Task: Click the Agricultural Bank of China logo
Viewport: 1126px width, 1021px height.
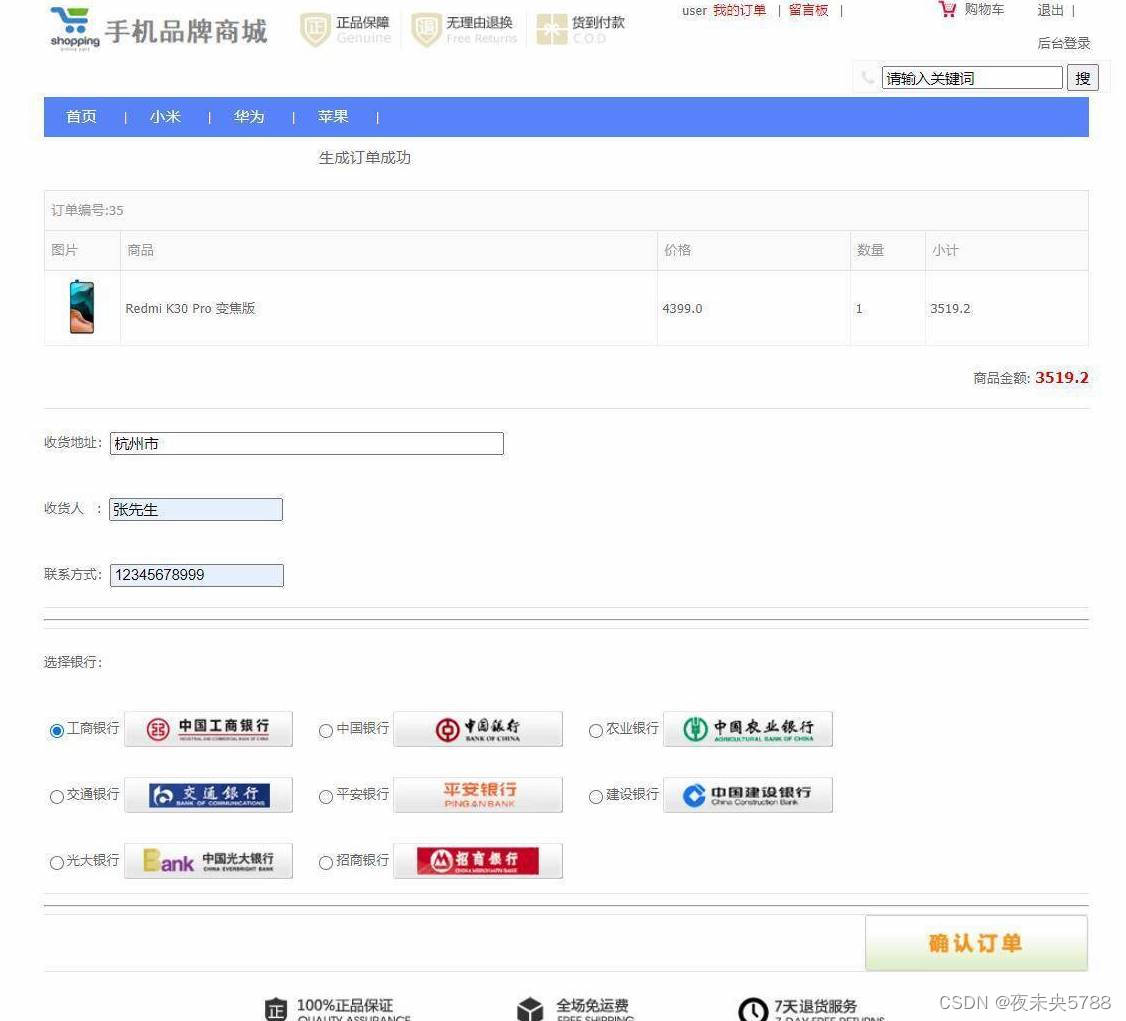Action: click(x=748, y=729)
